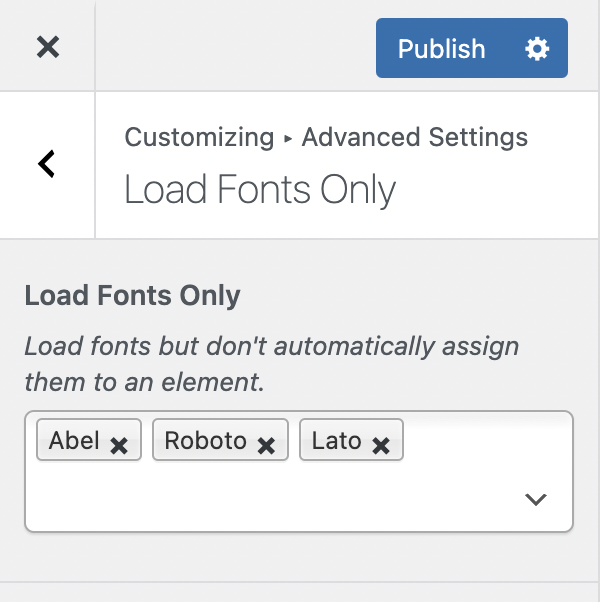Remove the Lato font with its x icon
Image resolution: width=600 pixels, height=602 pixels.
pos(381,445)
